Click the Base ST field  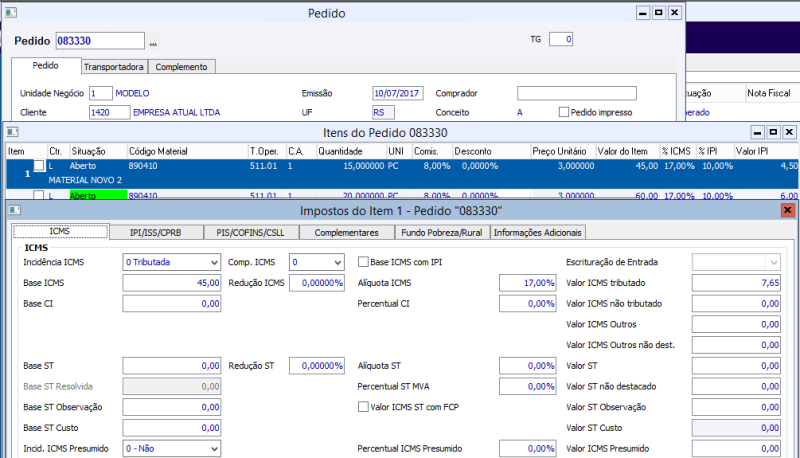click(172, 366)
